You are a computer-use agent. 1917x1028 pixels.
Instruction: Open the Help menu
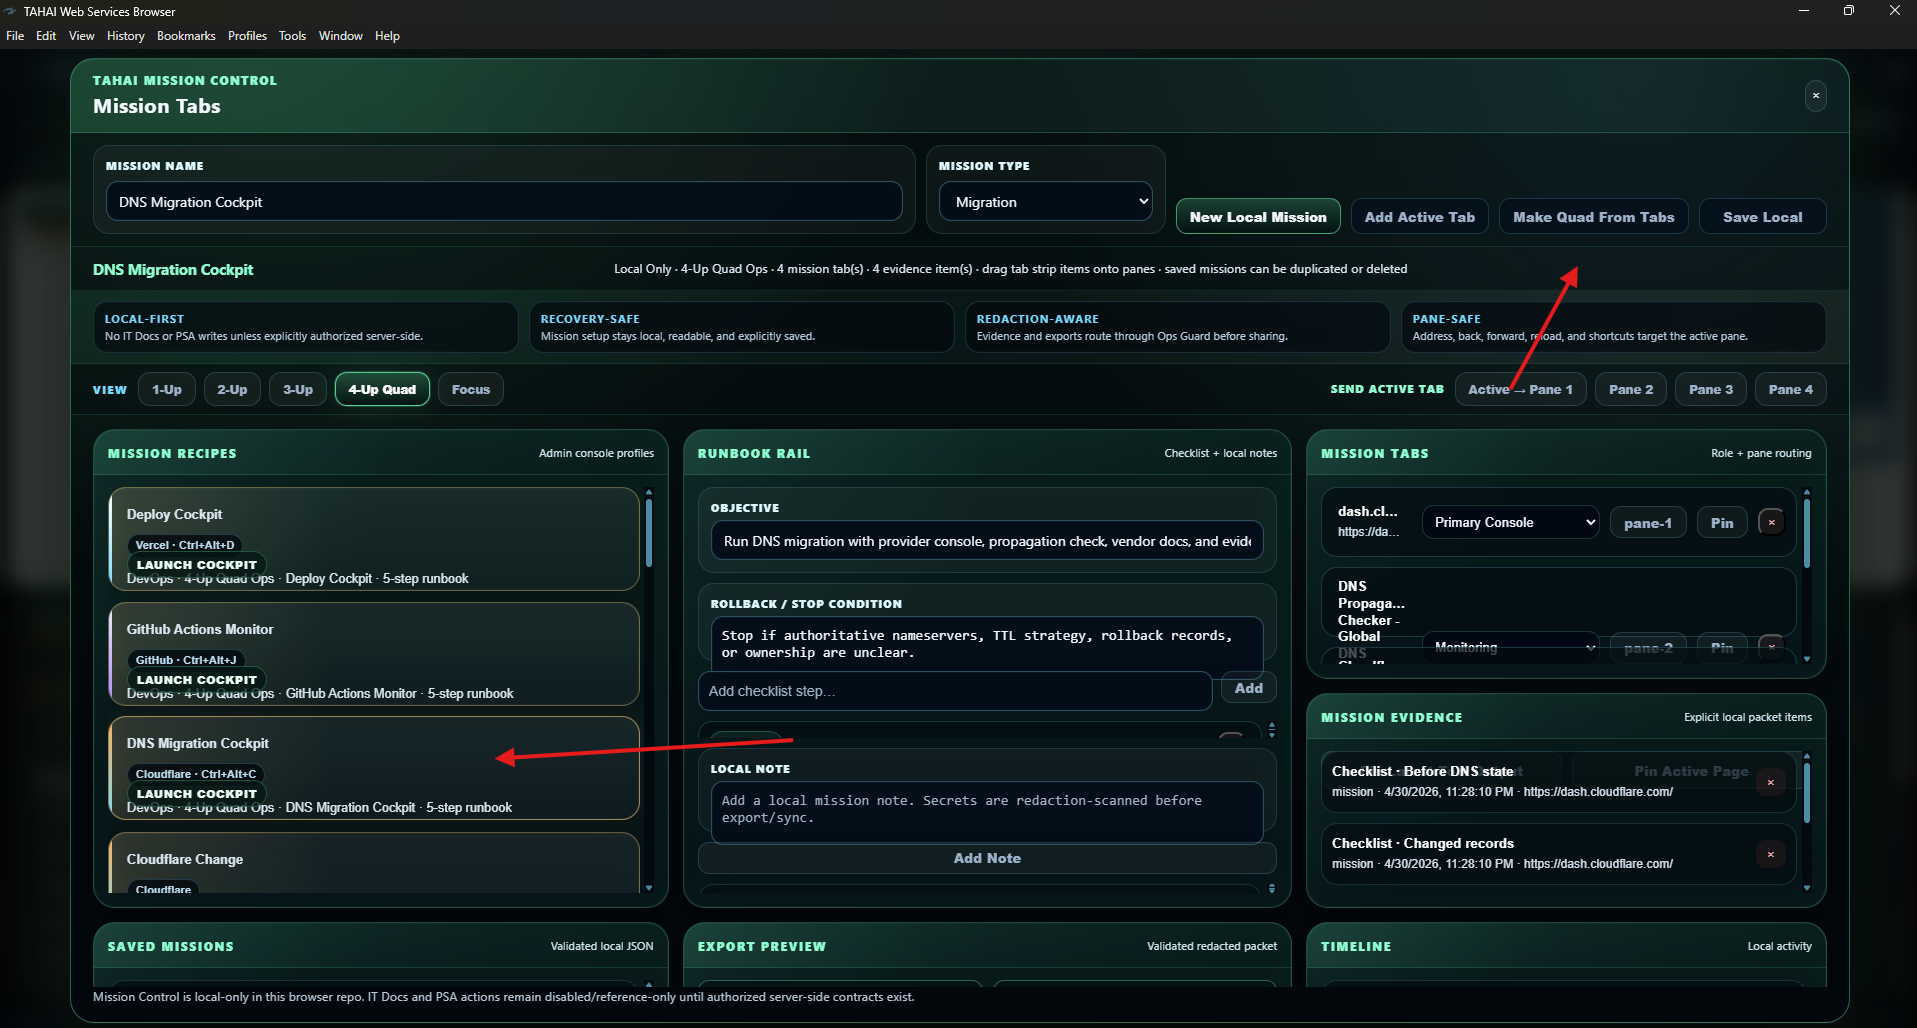coord(387,36)
